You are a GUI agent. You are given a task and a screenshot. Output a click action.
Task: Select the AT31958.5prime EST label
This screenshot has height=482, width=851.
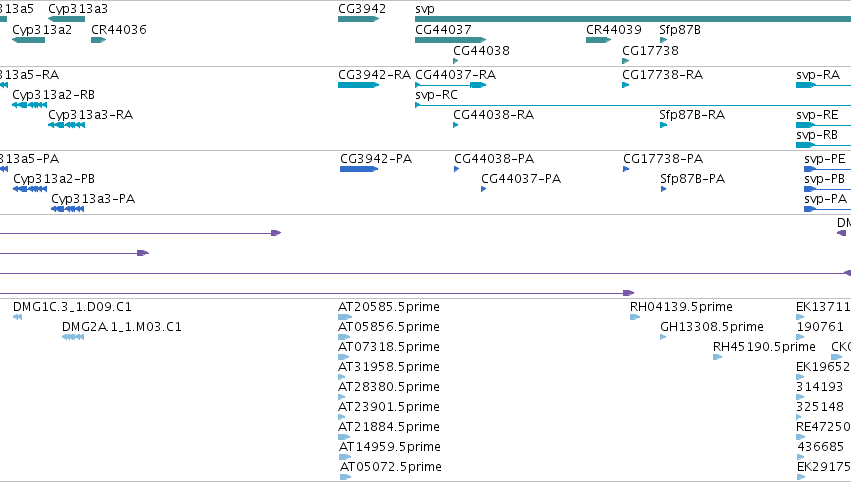coord(389,367)
